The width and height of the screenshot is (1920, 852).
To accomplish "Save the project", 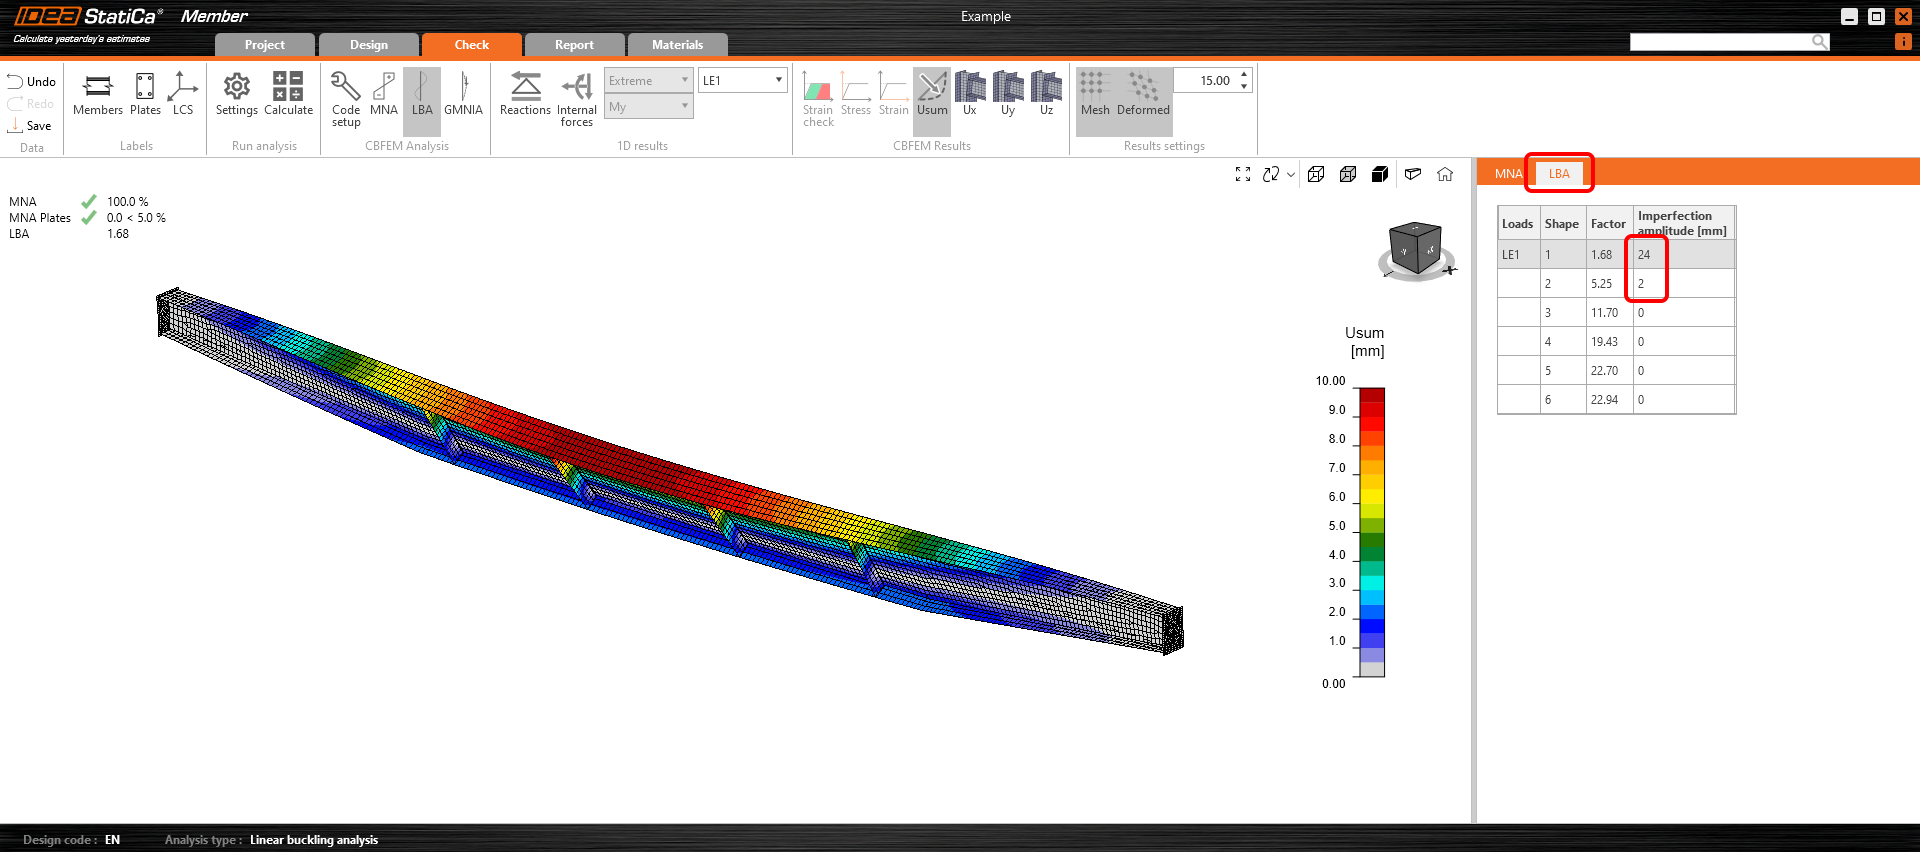I will [30, 126].
